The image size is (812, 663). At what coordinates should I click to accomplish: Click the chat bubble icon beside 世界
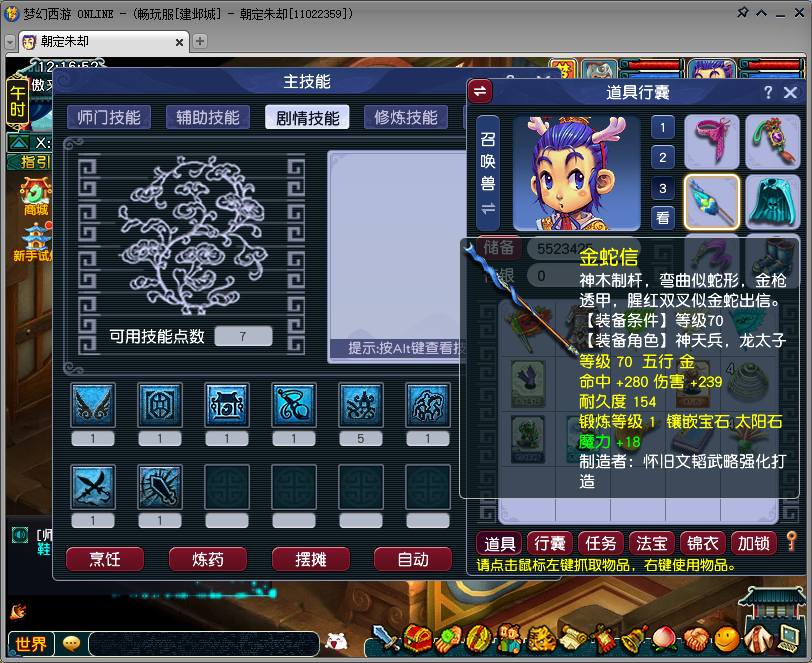click(71, 643)
